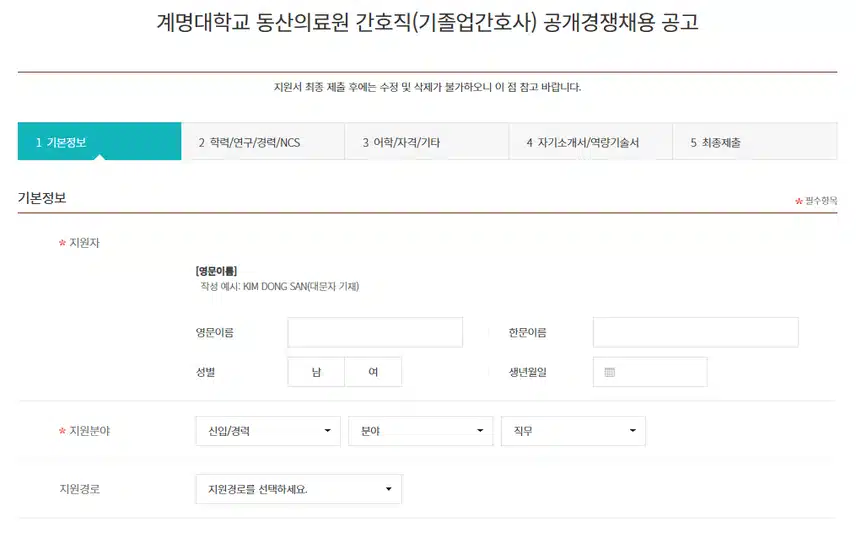This screenshot has width=856, height=538.
Task: Click the [영문이름] bold heading
Action: (x=216, y=271)
